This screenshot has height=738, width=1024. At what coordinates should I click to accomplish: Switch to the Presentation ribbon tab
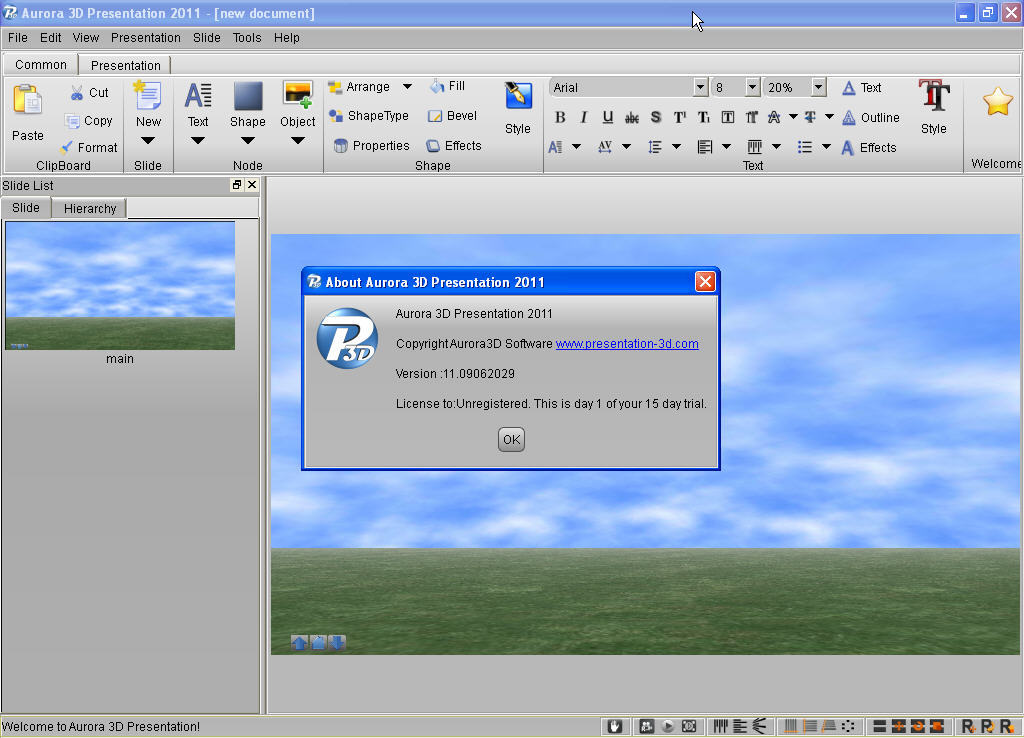click(125, 64)
